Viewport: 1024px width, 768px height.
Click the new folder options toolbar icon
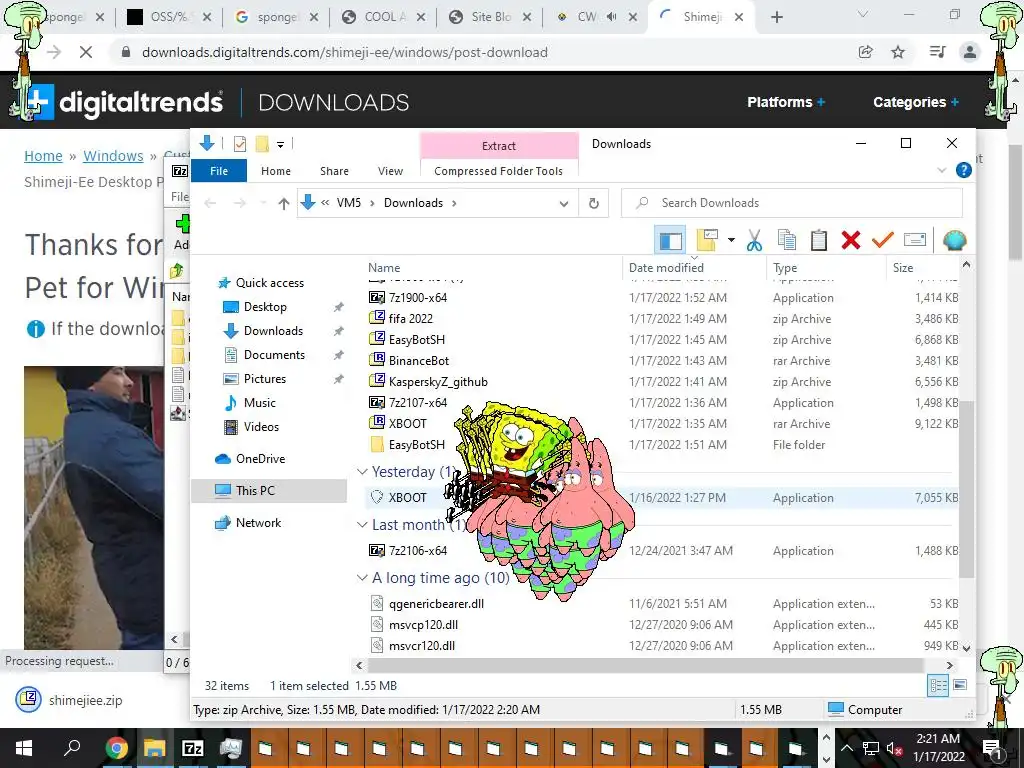coord(707,240)
